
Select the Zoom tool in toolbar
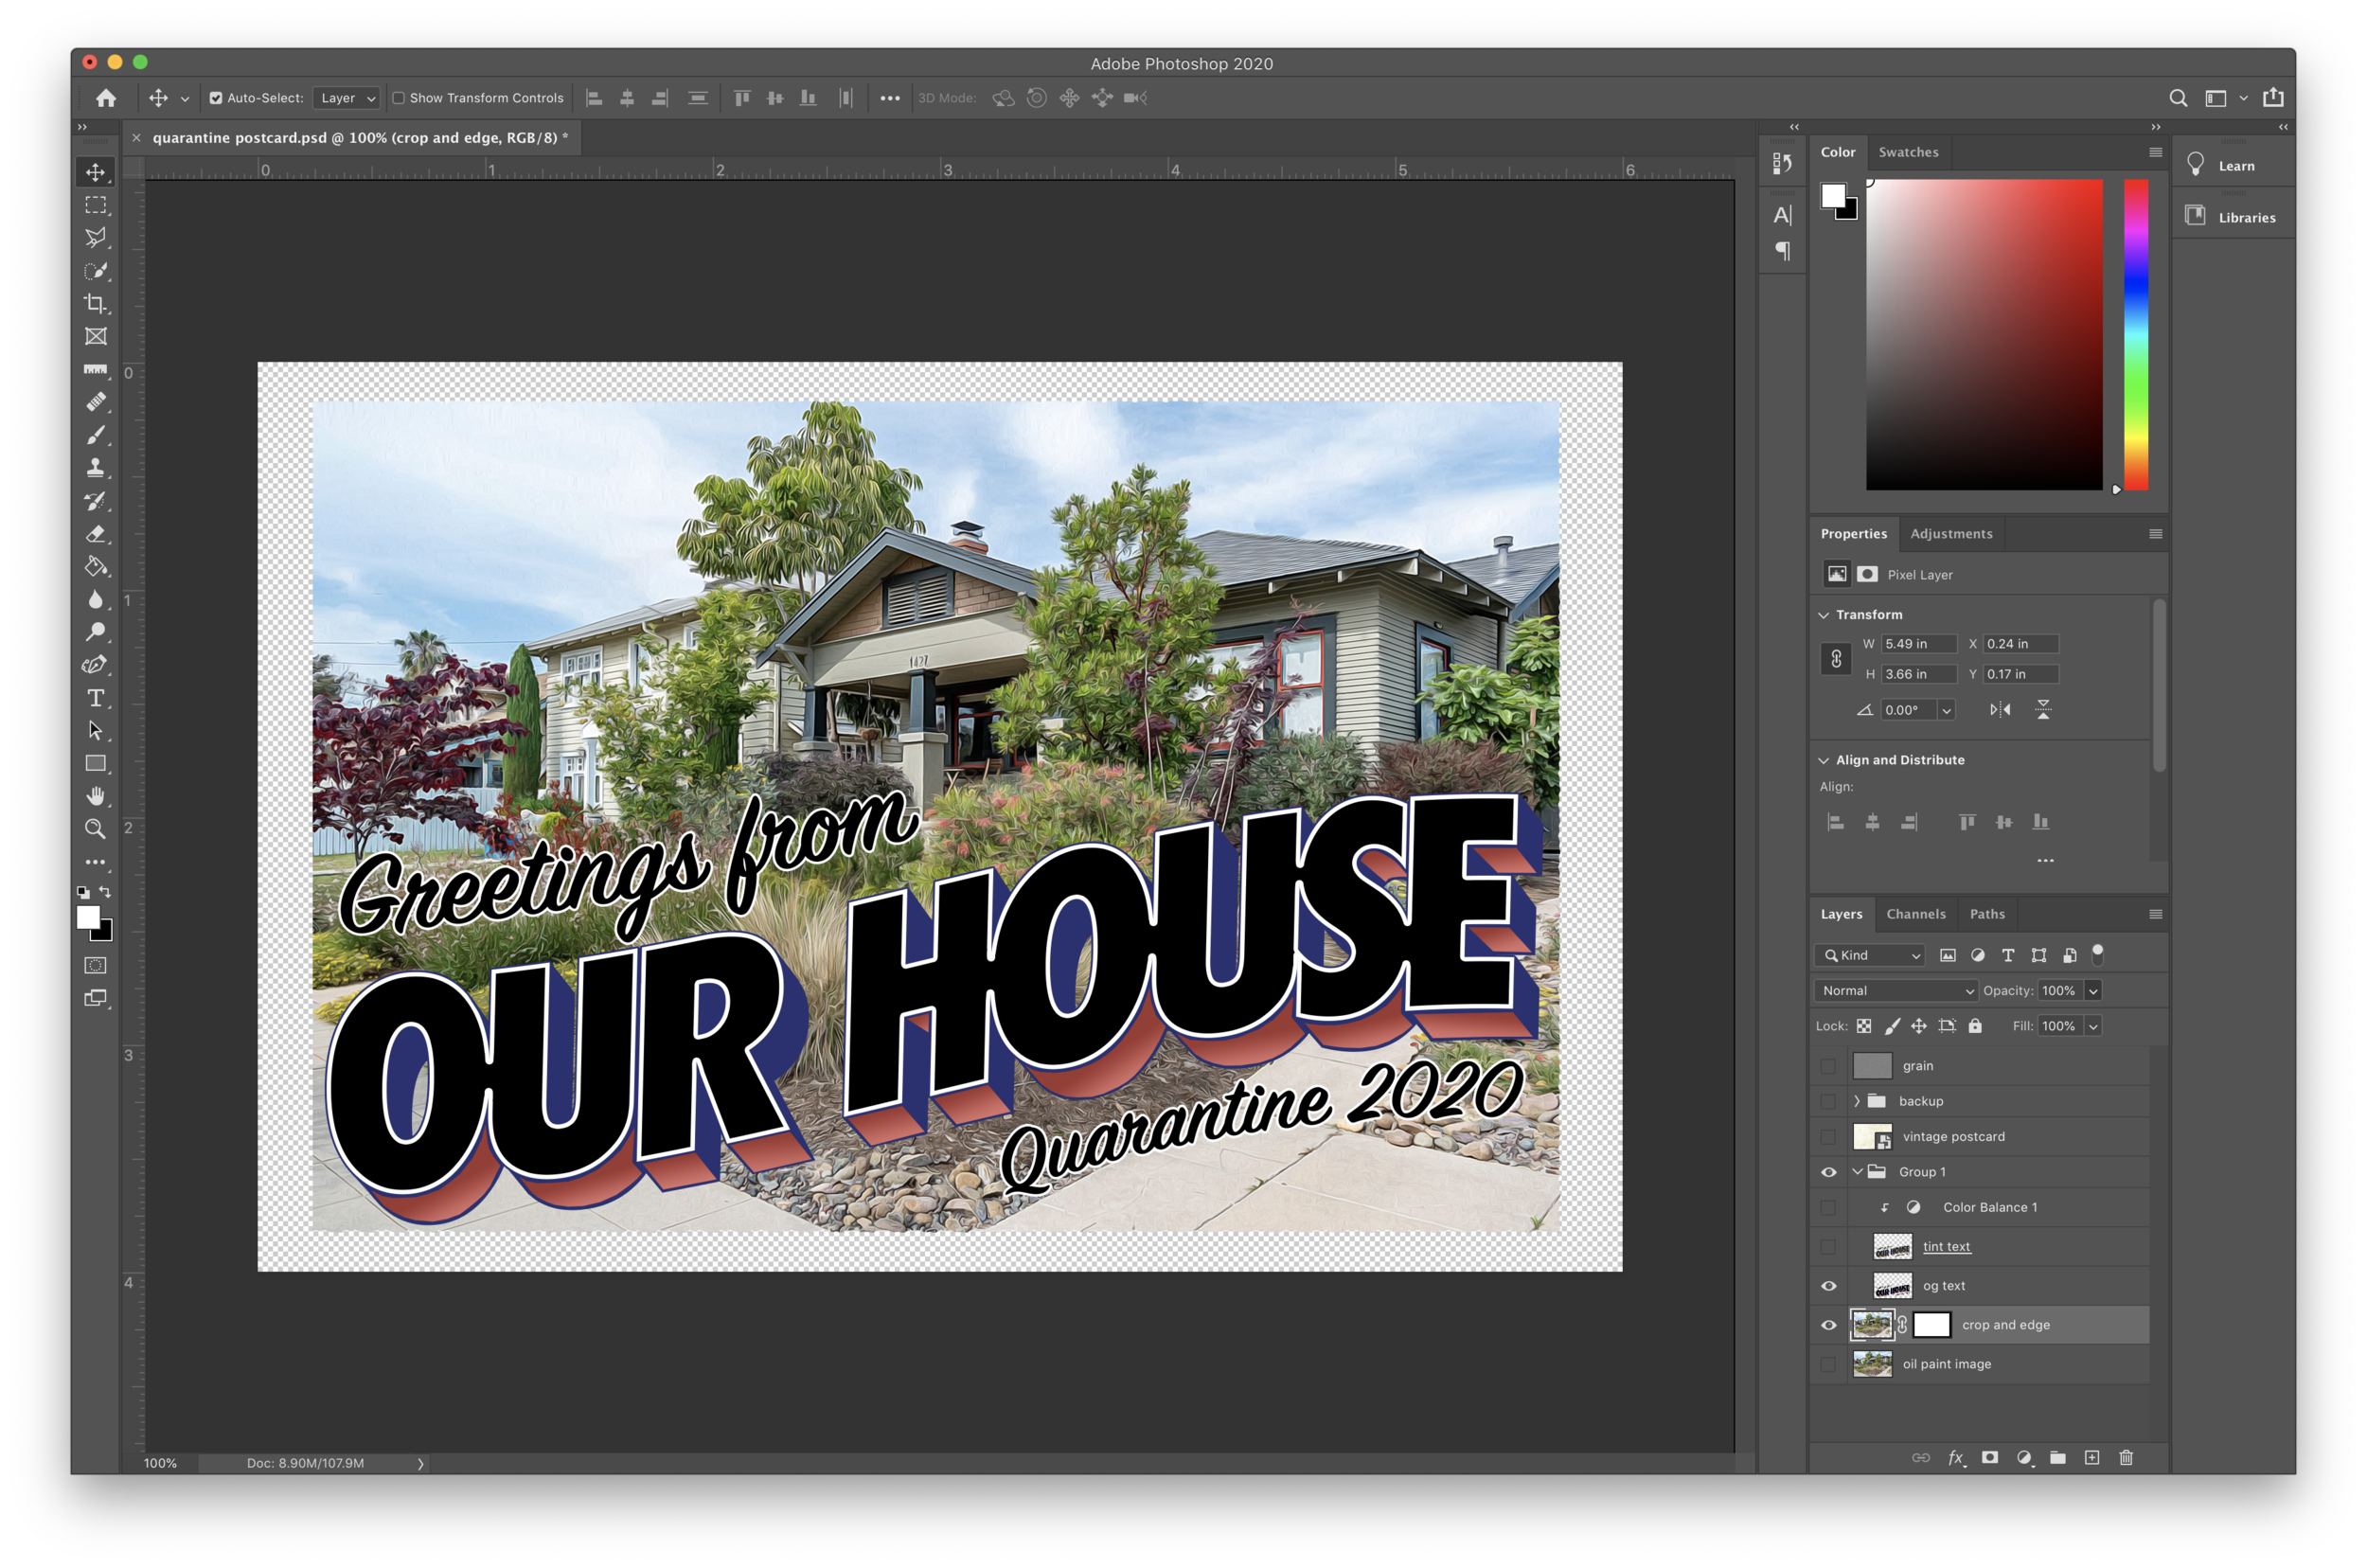tap(95, 828)
